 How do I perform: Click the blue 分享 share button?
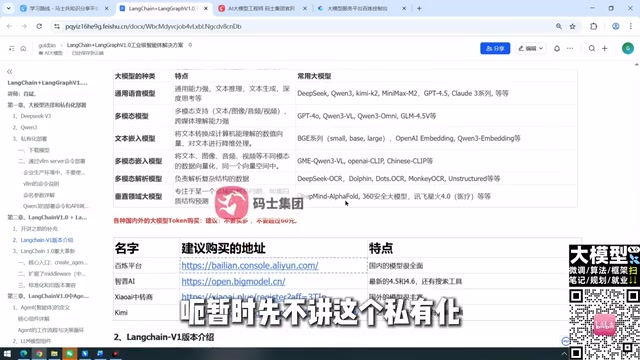(x=495, y=48)
